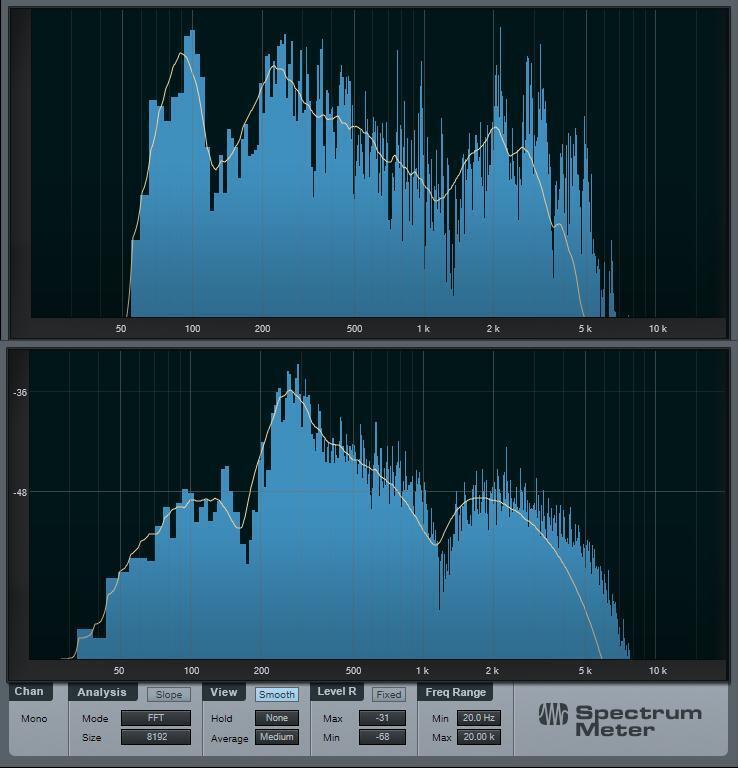Click the 200 label in lower spectrum
Image resolution: width=738 pixels, height=768 pixels.
pyautogui.click(x=262, y=671)
